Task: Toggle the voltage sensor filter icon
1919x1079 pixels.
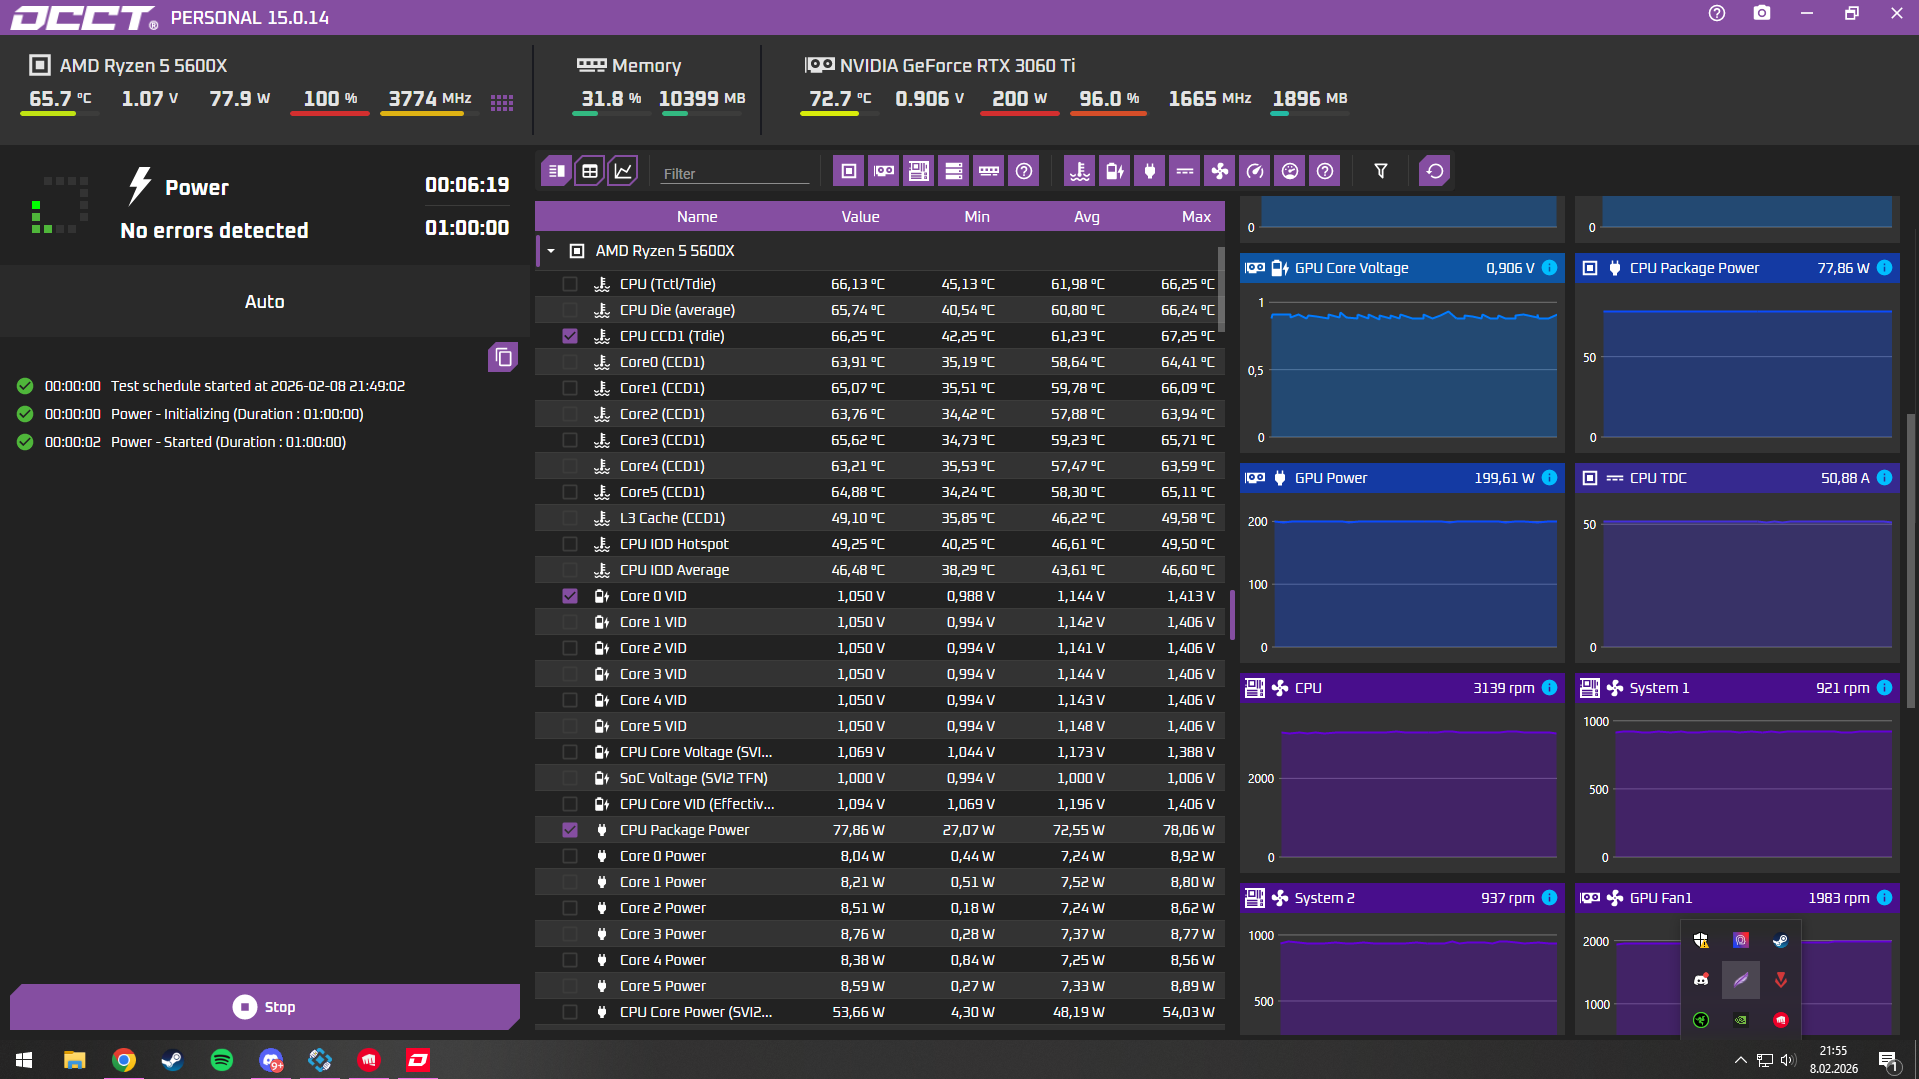Action: (1115, 171)
